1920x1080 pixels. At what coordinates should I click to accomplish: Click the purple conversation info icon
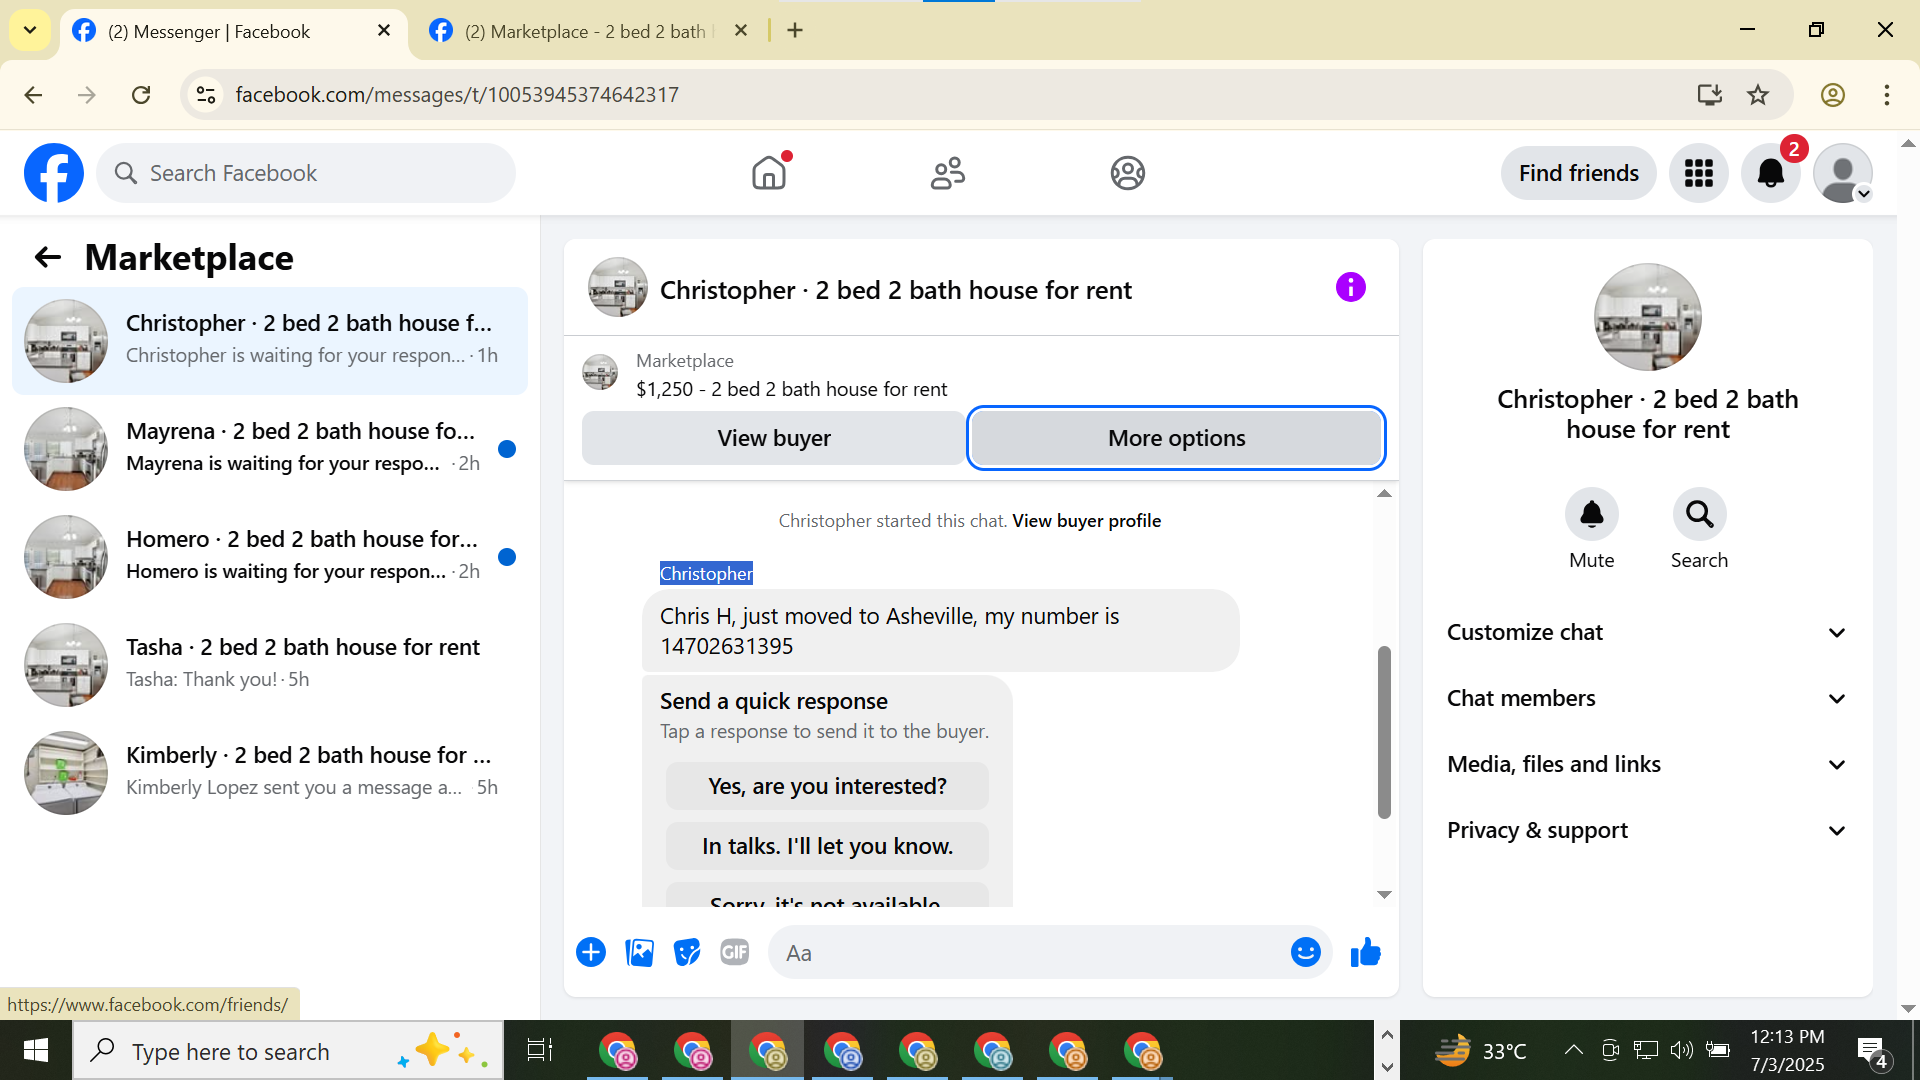coord(1350,288)
